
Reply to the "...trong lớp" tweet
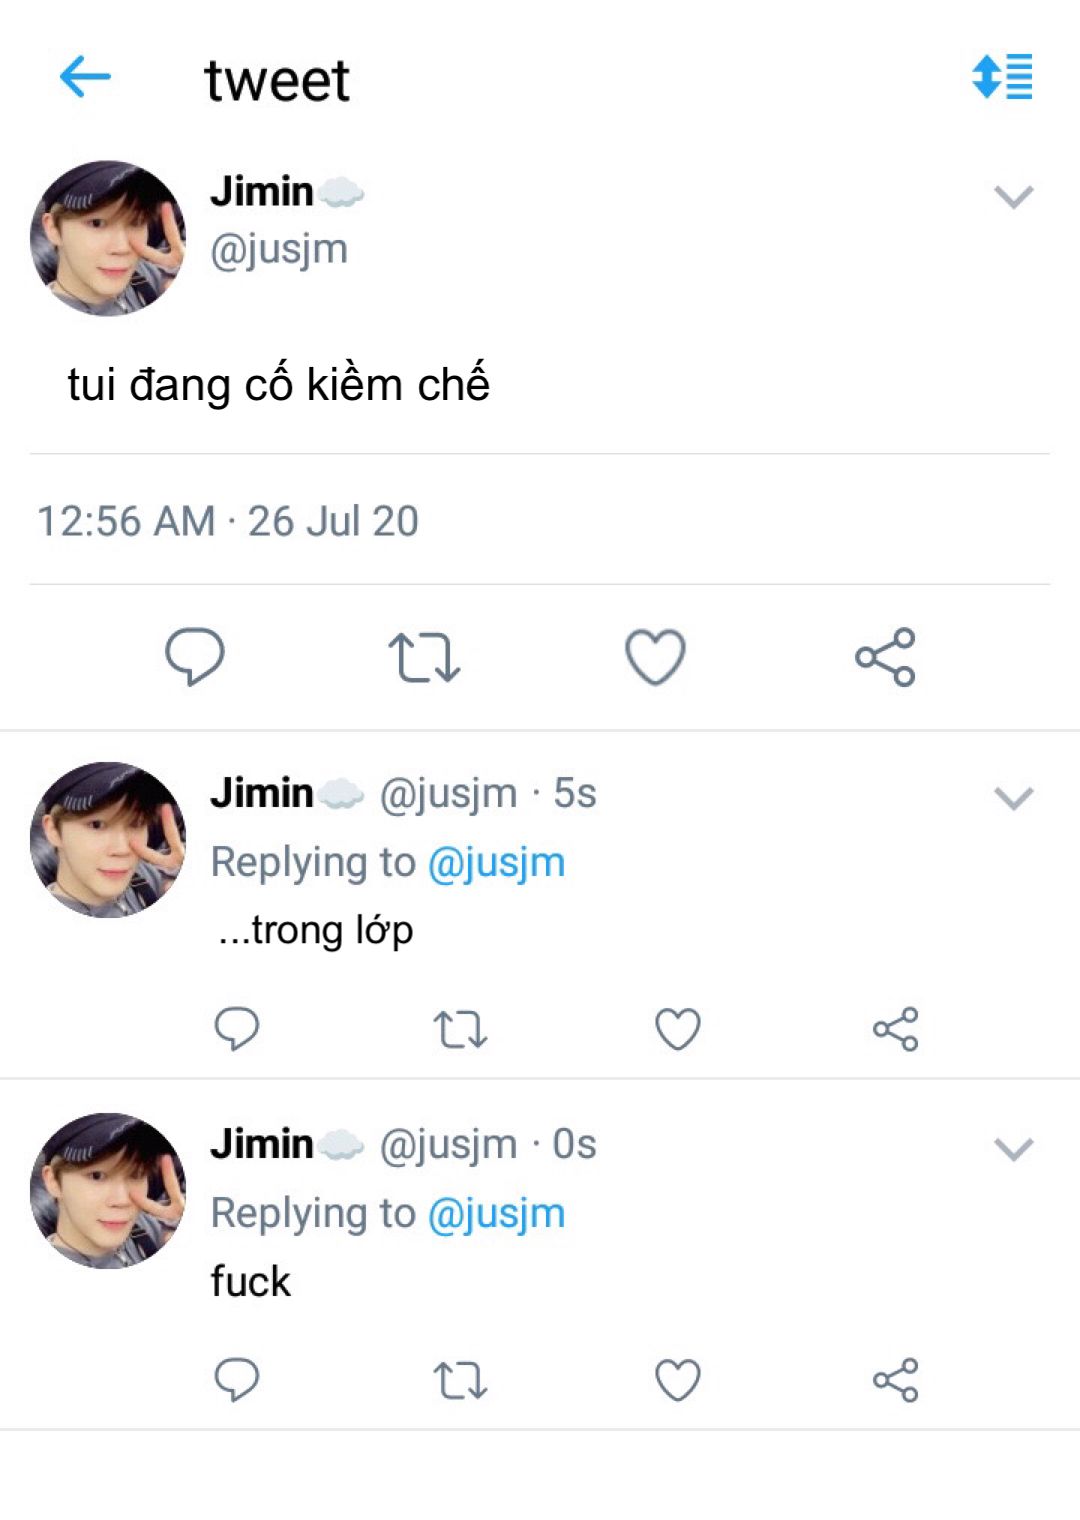tap(237, 1028)
